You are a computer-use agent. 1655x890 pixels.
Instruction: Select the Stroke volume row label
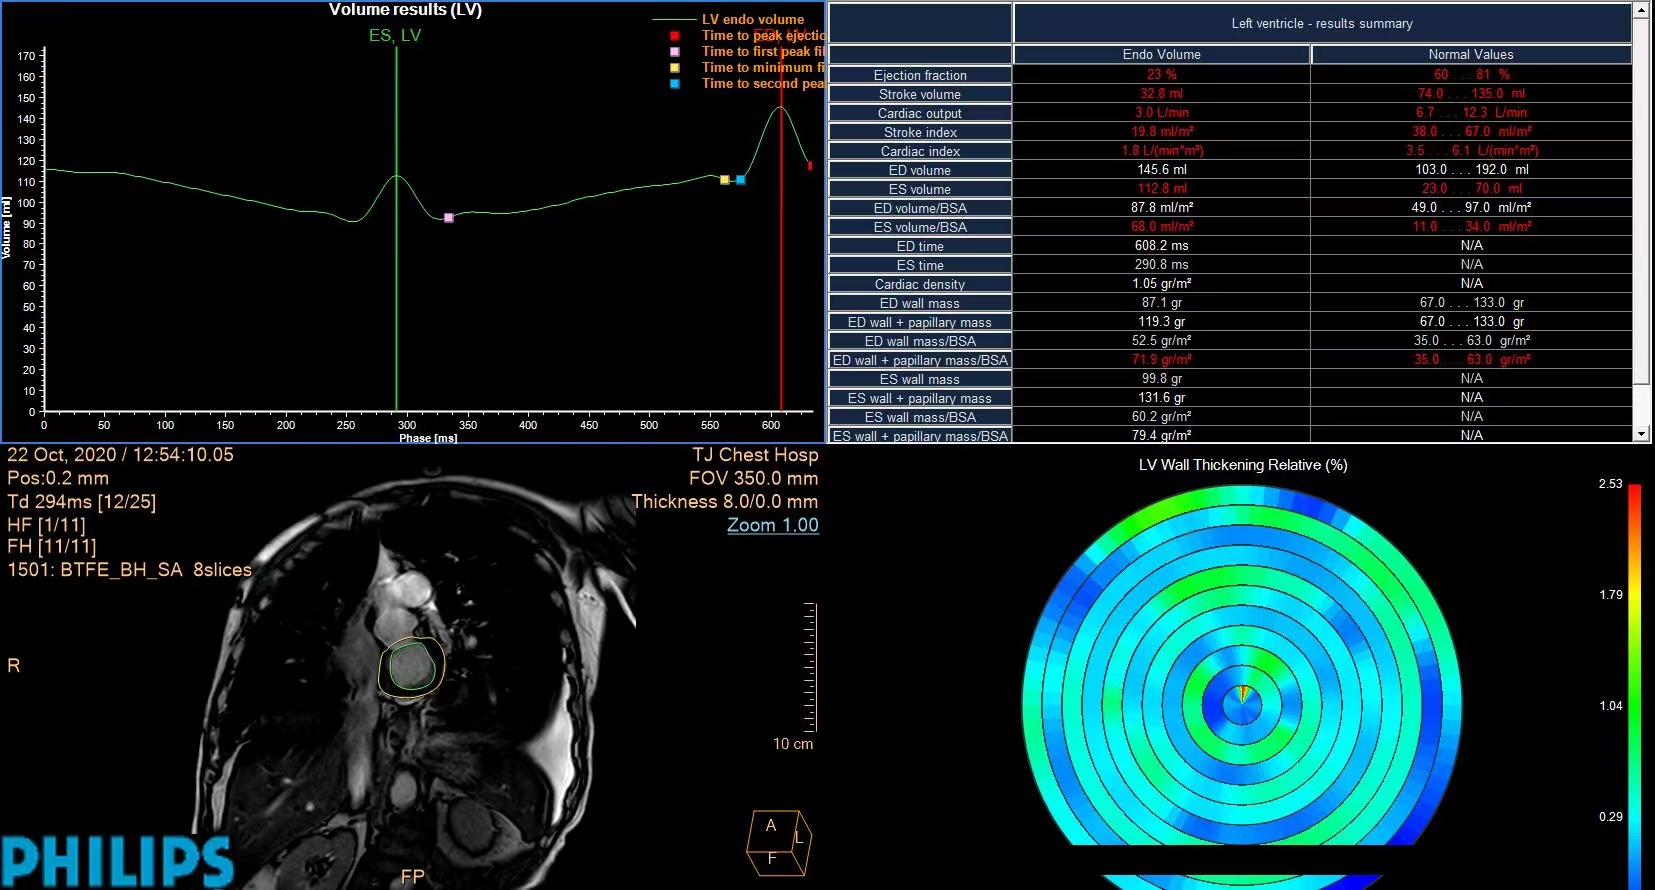[x=920, y=94]
